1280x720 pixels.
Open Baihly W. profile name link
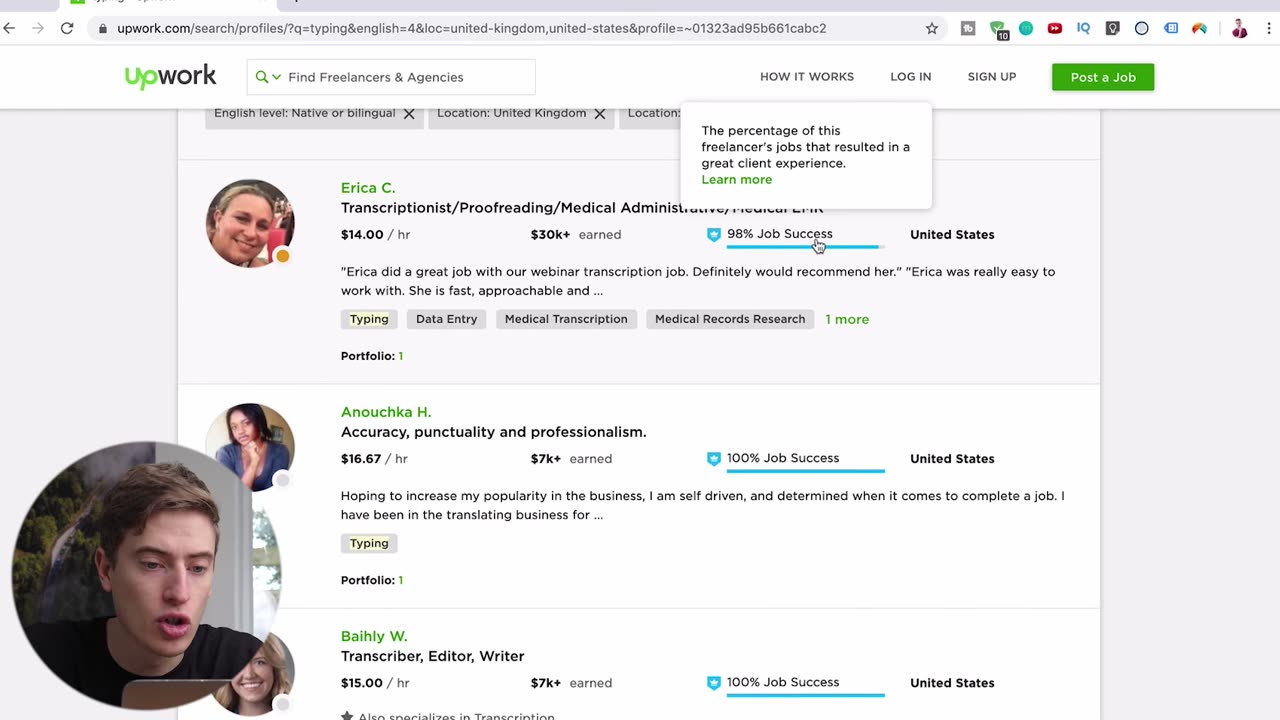(x=374, y=636)
